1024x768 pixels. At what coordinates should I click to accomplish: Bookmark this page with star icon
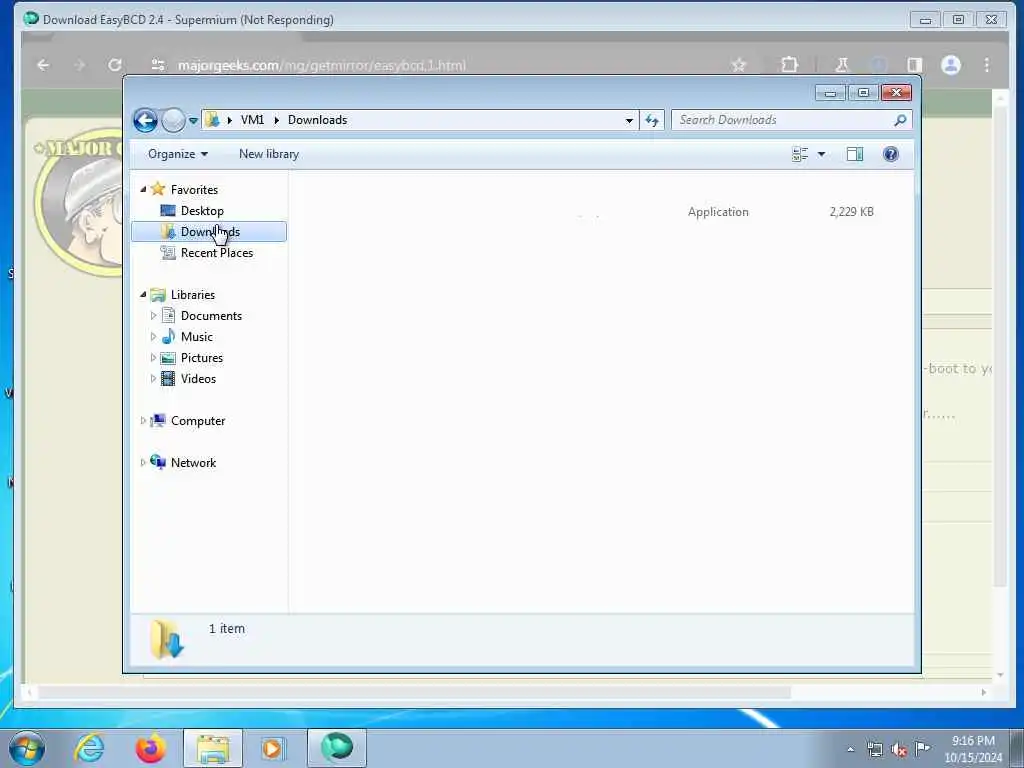(739, 65)
